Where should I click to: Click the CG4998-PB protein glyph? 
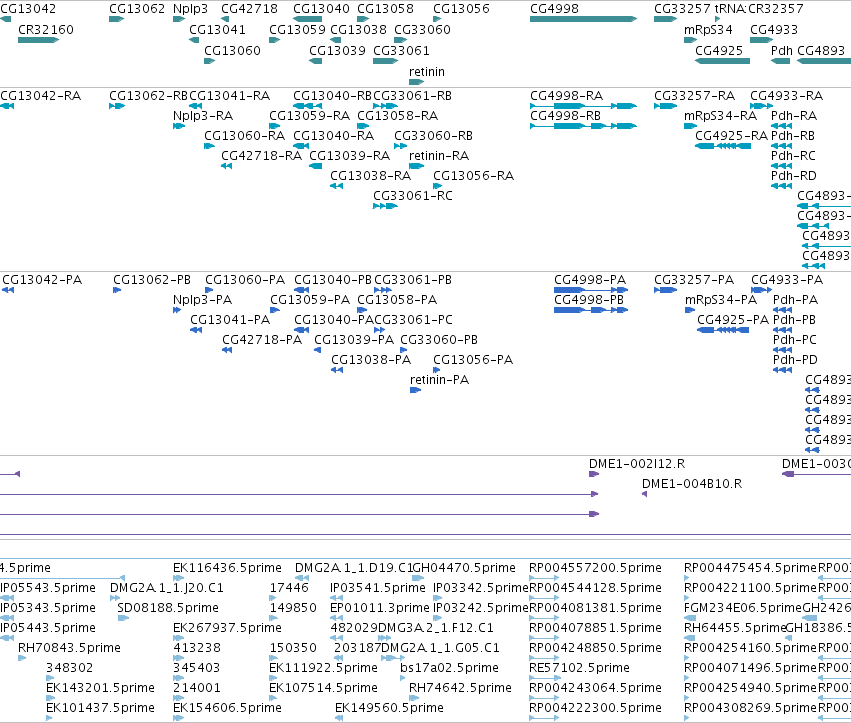(x=591, y=310)
